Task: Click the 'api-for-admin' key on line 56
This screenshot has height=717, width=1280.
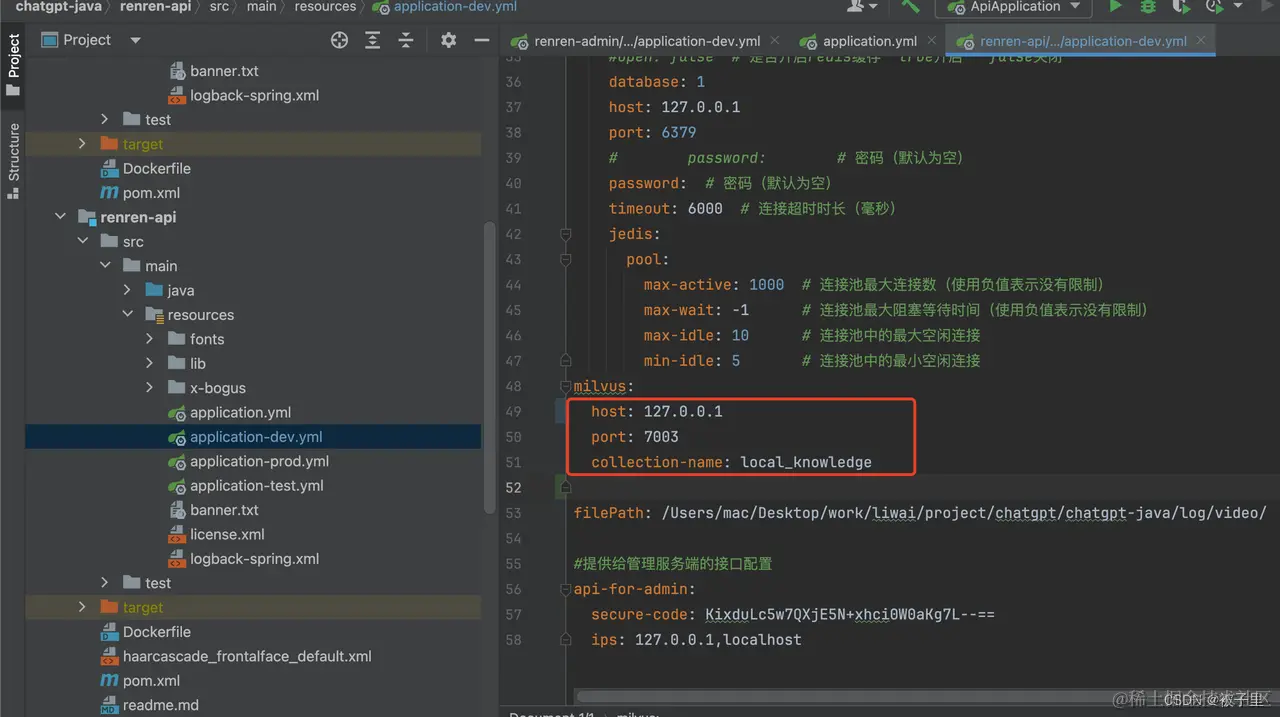Action: [x=630, y=589]
